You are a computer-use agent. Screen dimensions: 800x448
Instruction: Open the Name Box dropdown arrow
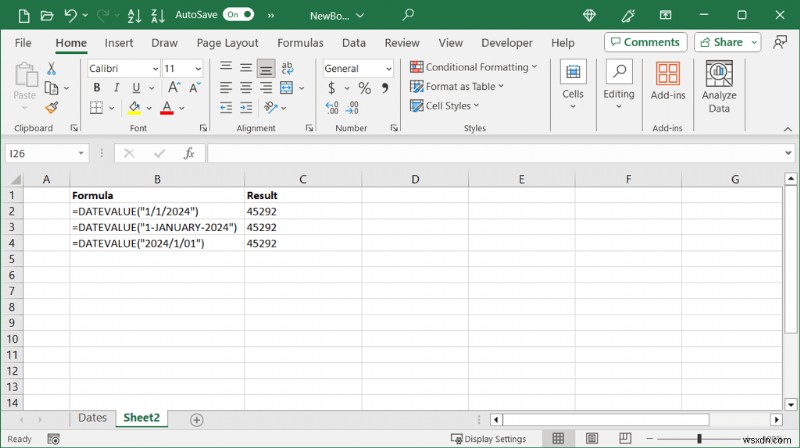81,153
